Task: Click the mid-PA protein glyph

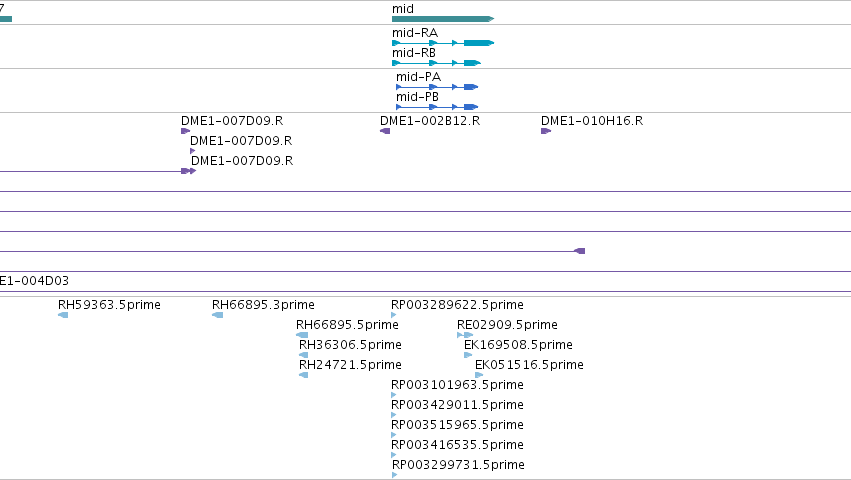Action: click(437, 87)
